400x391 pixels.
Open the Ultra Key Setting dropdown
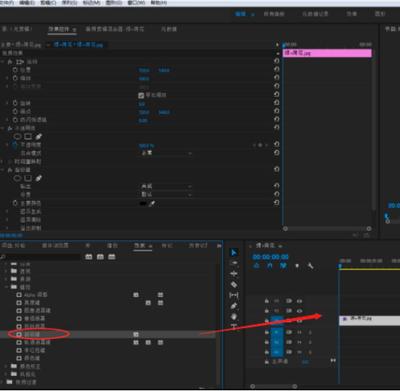click(x=166, y=195)
